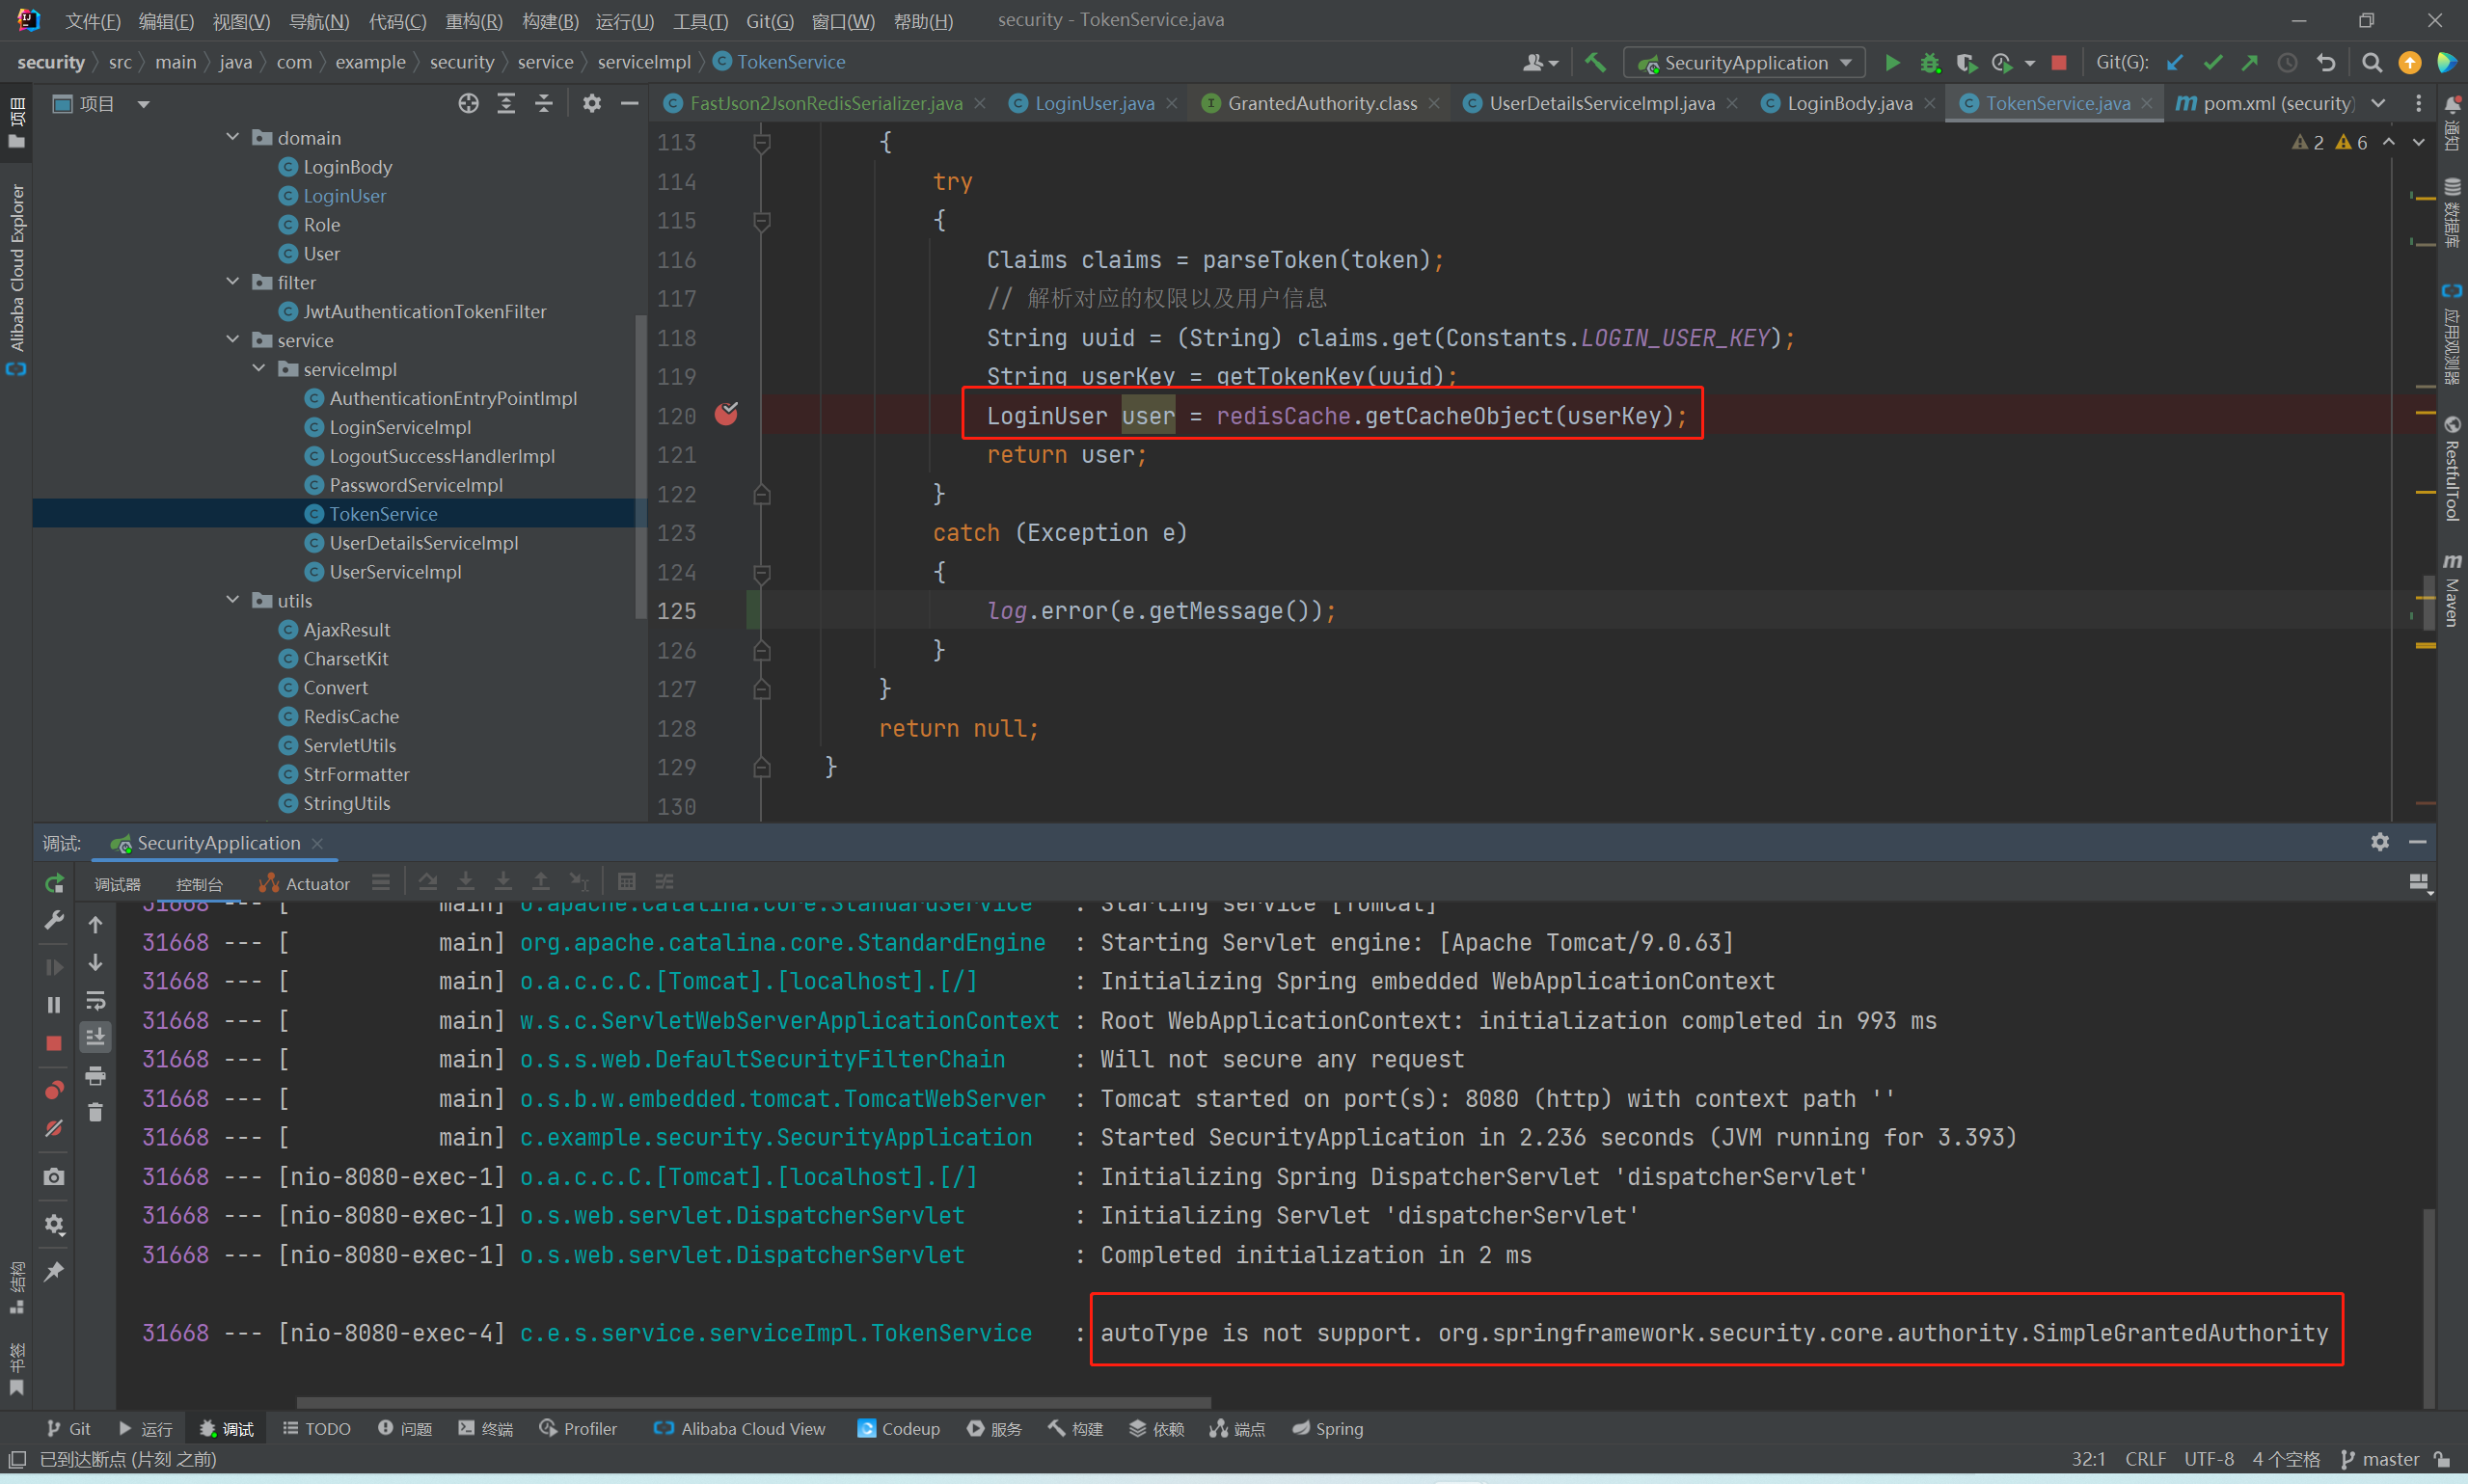Open the Git(G) menu in the menu bar
Viewport: 2468px width, 1484px height.
click(x=769, y=21)
